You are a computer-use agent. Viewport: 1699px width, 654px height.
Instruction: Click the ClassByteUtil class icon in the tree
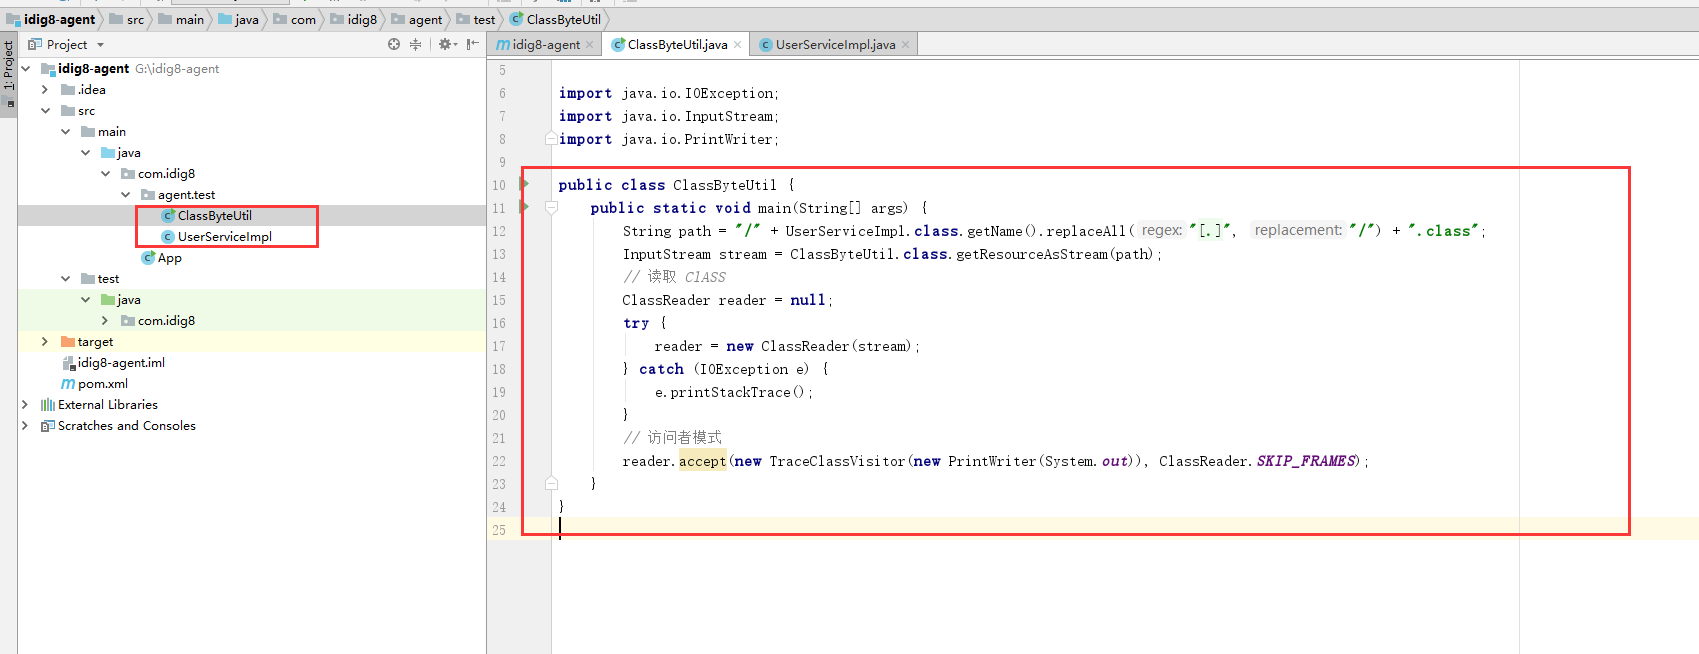pos(168,216)
